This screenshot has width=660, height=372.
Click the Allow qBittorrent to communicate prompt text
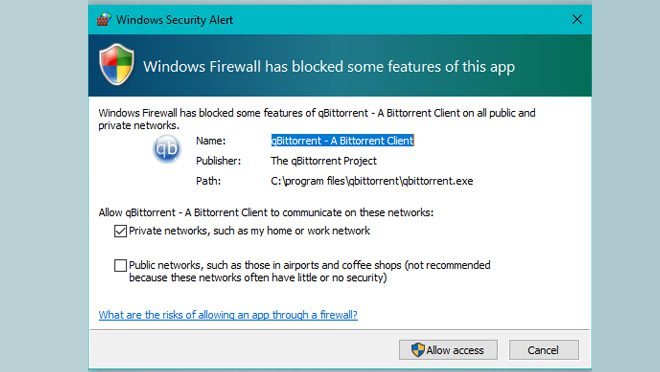[266, 213]
